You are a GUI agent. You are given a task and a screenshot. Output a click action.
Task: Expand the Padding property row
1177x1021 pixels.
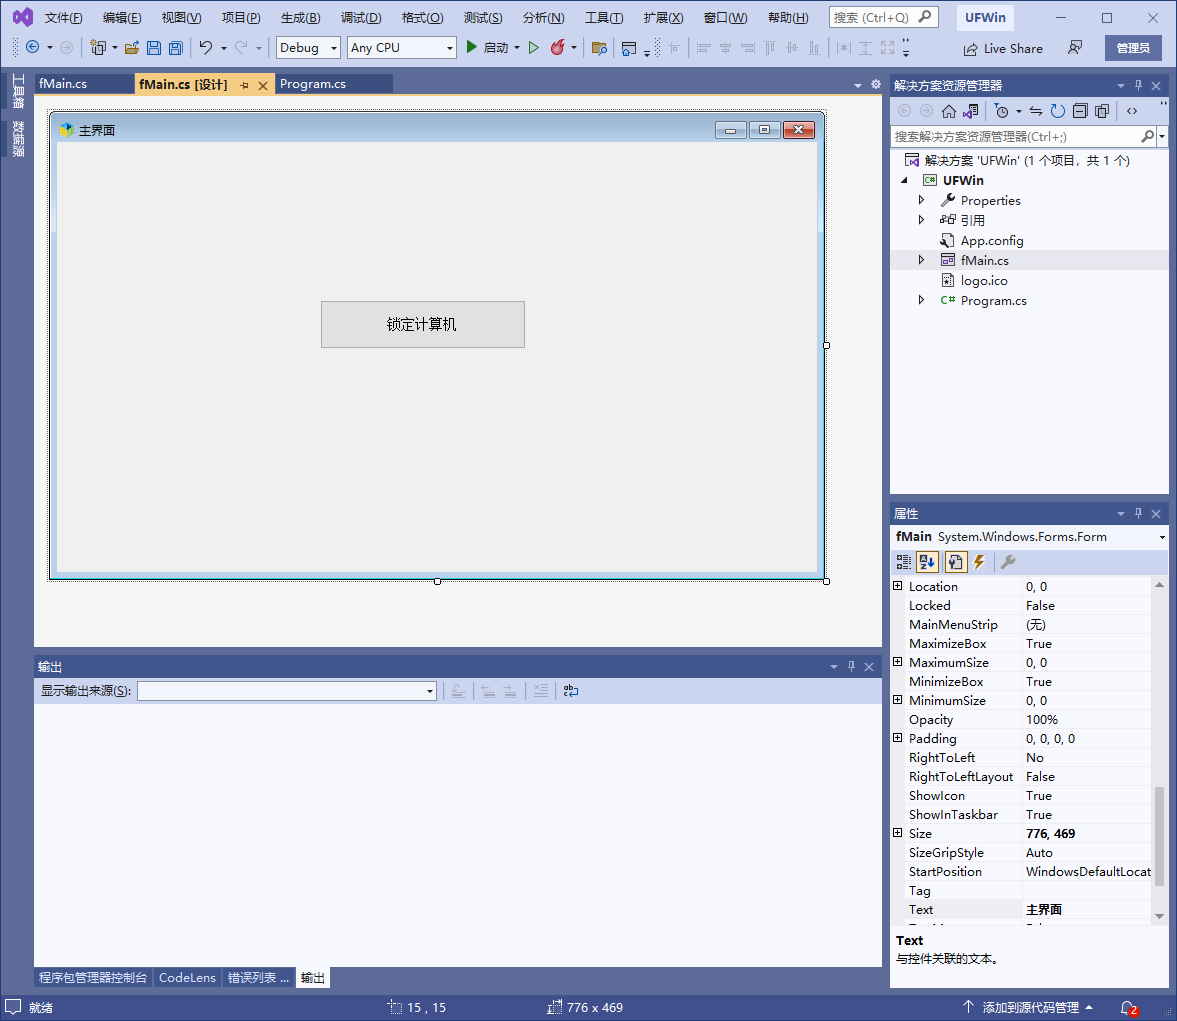pos(897,738)
